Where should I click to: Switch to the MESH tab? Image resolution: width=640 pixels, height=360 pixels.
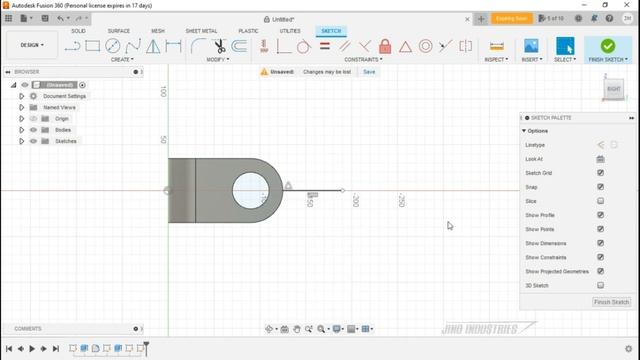(x=158, y=31)
